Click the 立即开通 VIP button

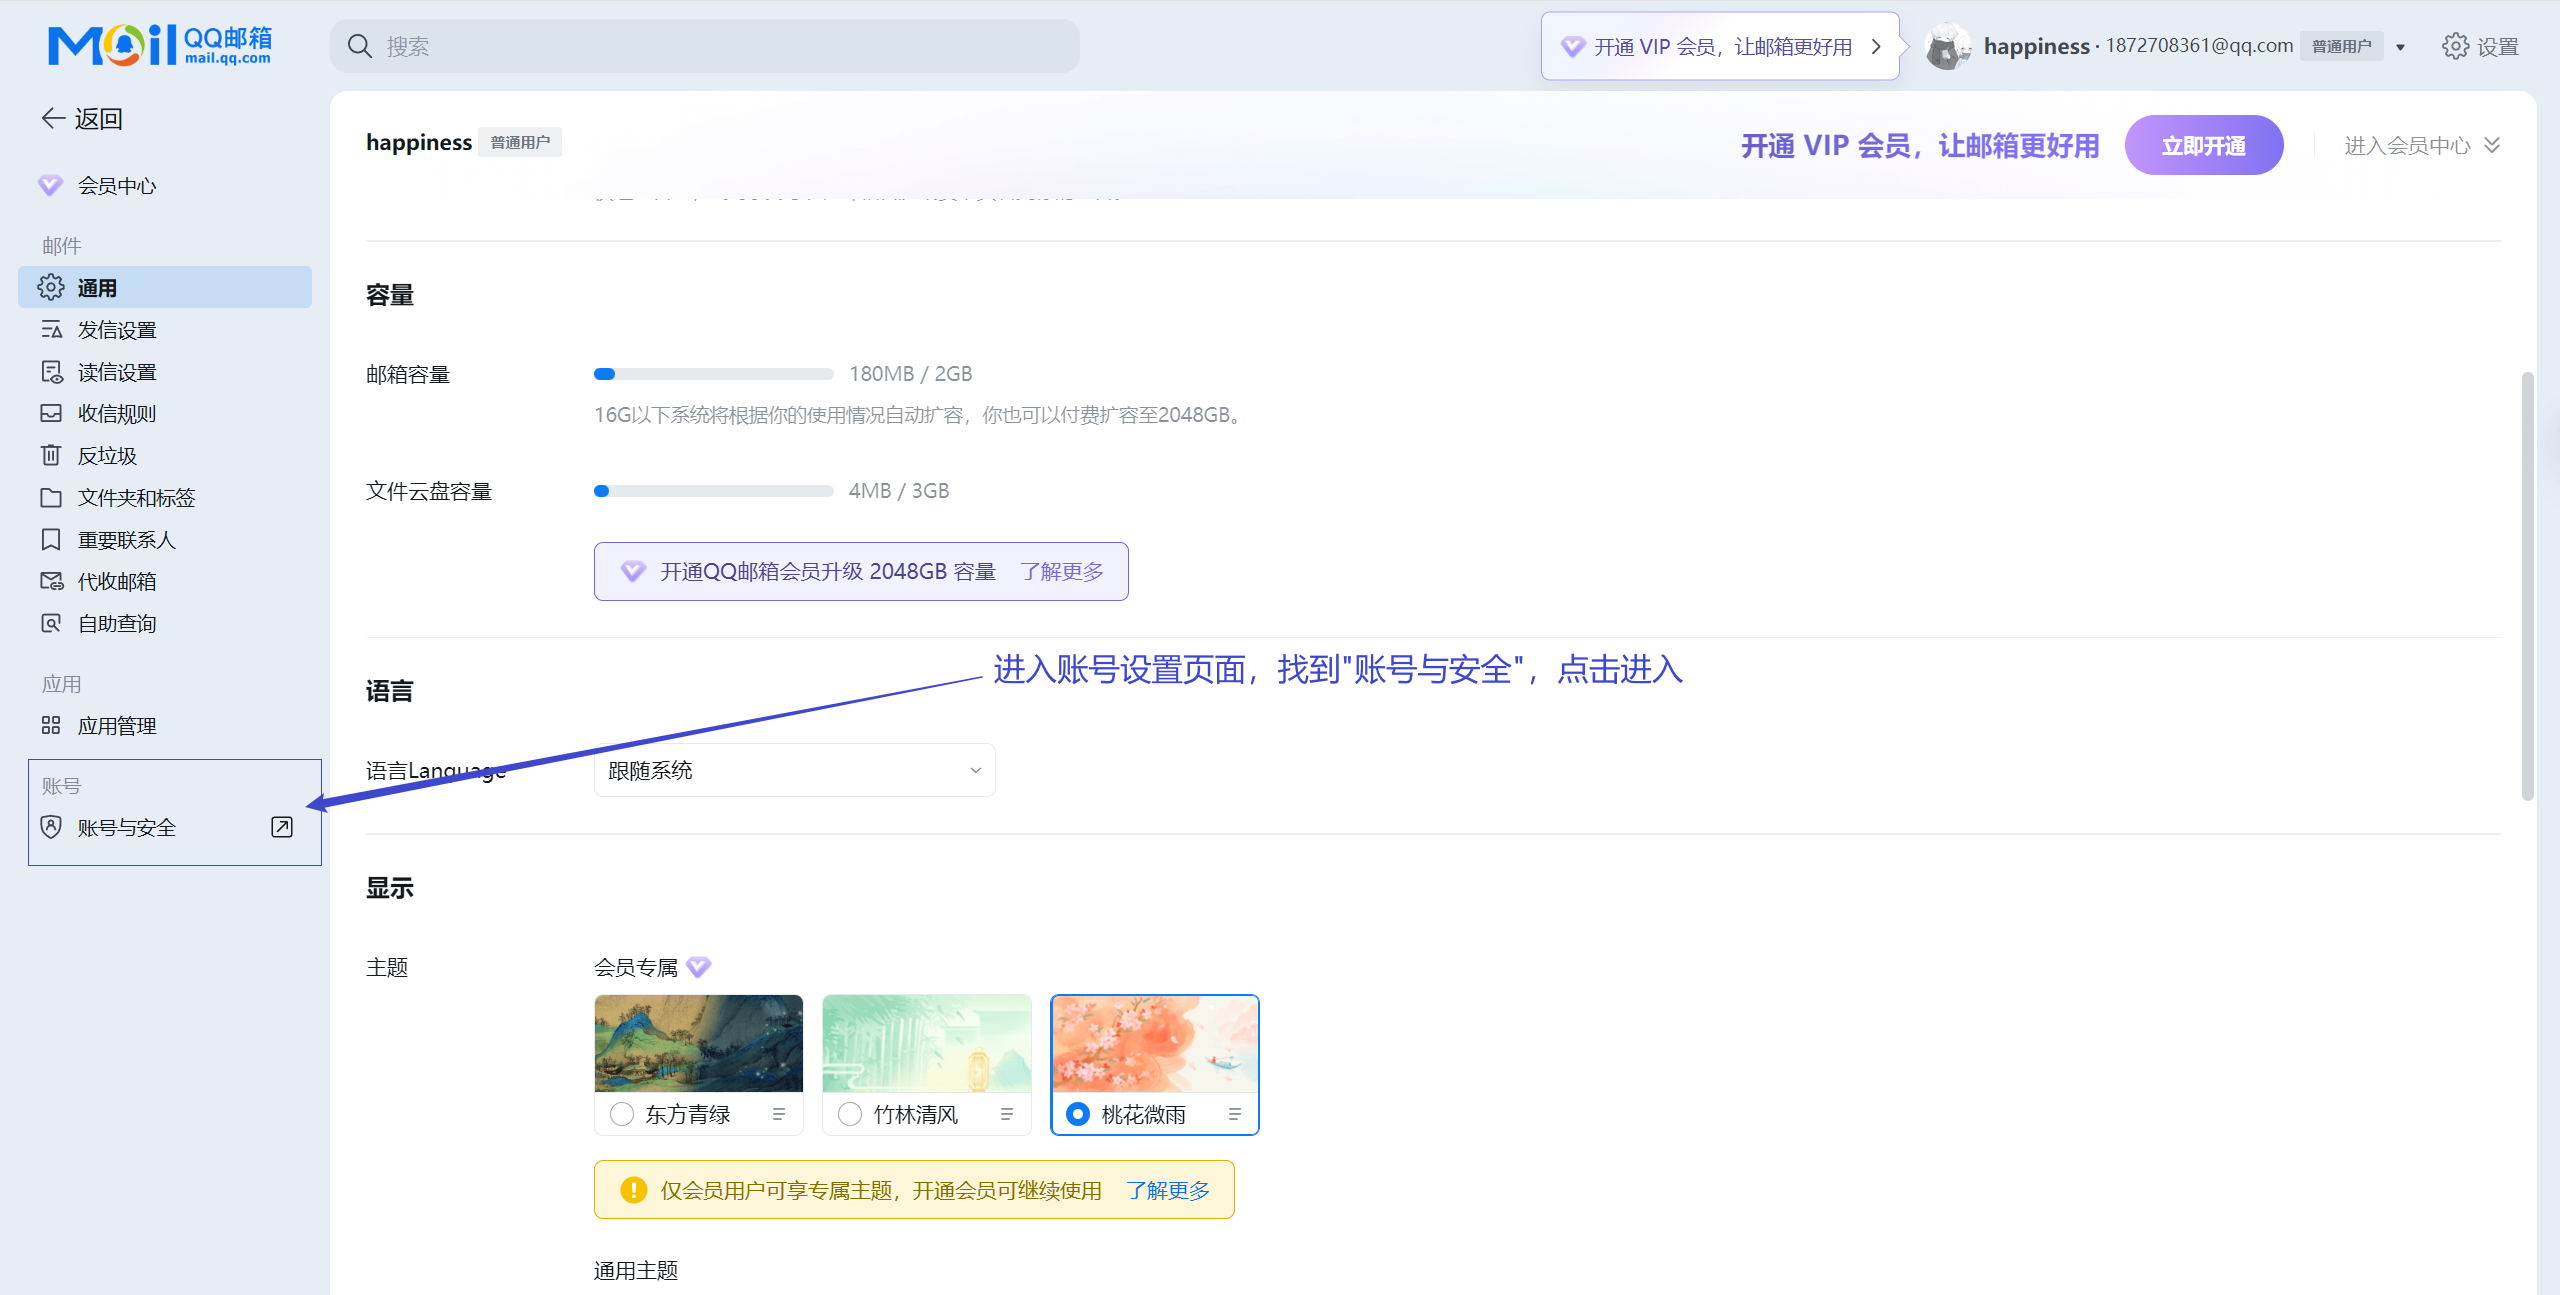click(x=2203, y=146)
